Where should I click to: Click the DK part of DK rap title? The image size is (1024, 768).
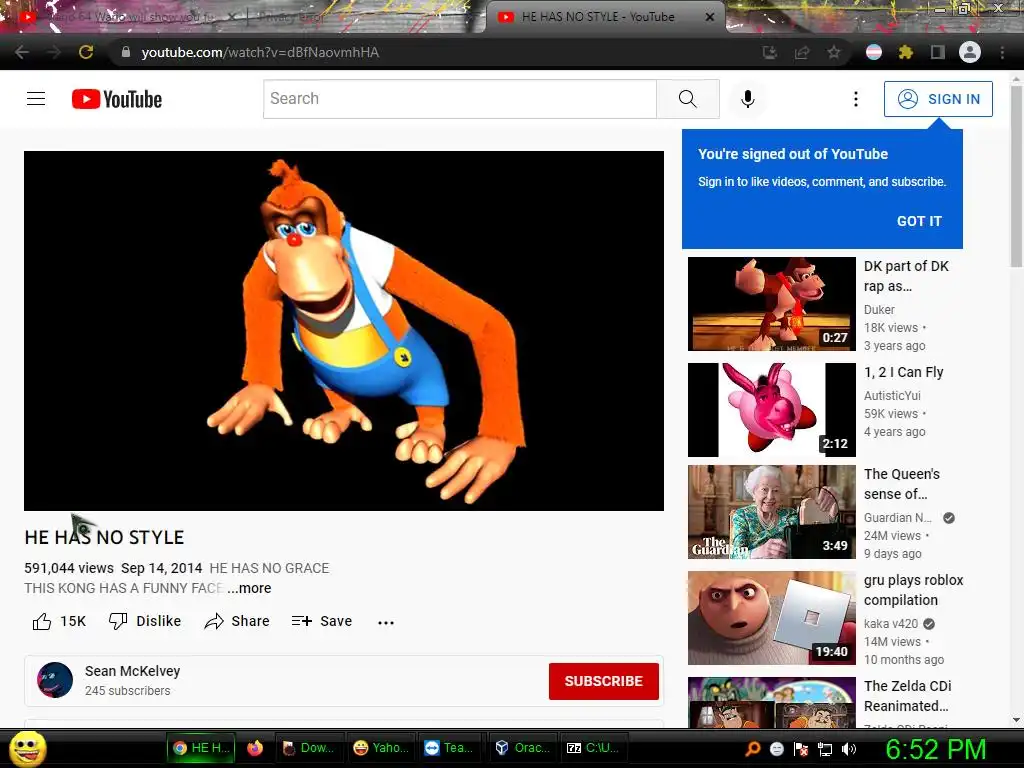click(906, 276)
